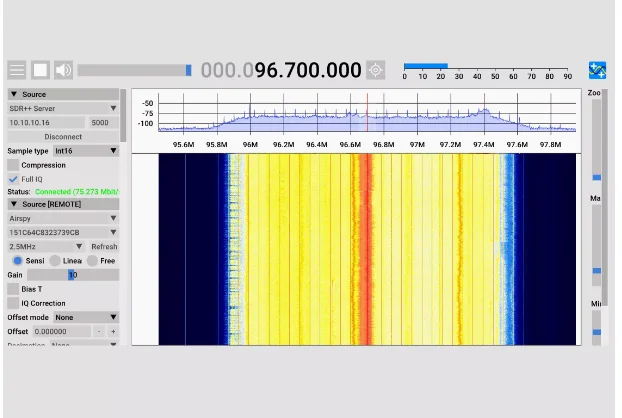The height and width of the screenshot is (418, 622).
Task: Increase offset with plus button
Action: [x=113, y=332]
